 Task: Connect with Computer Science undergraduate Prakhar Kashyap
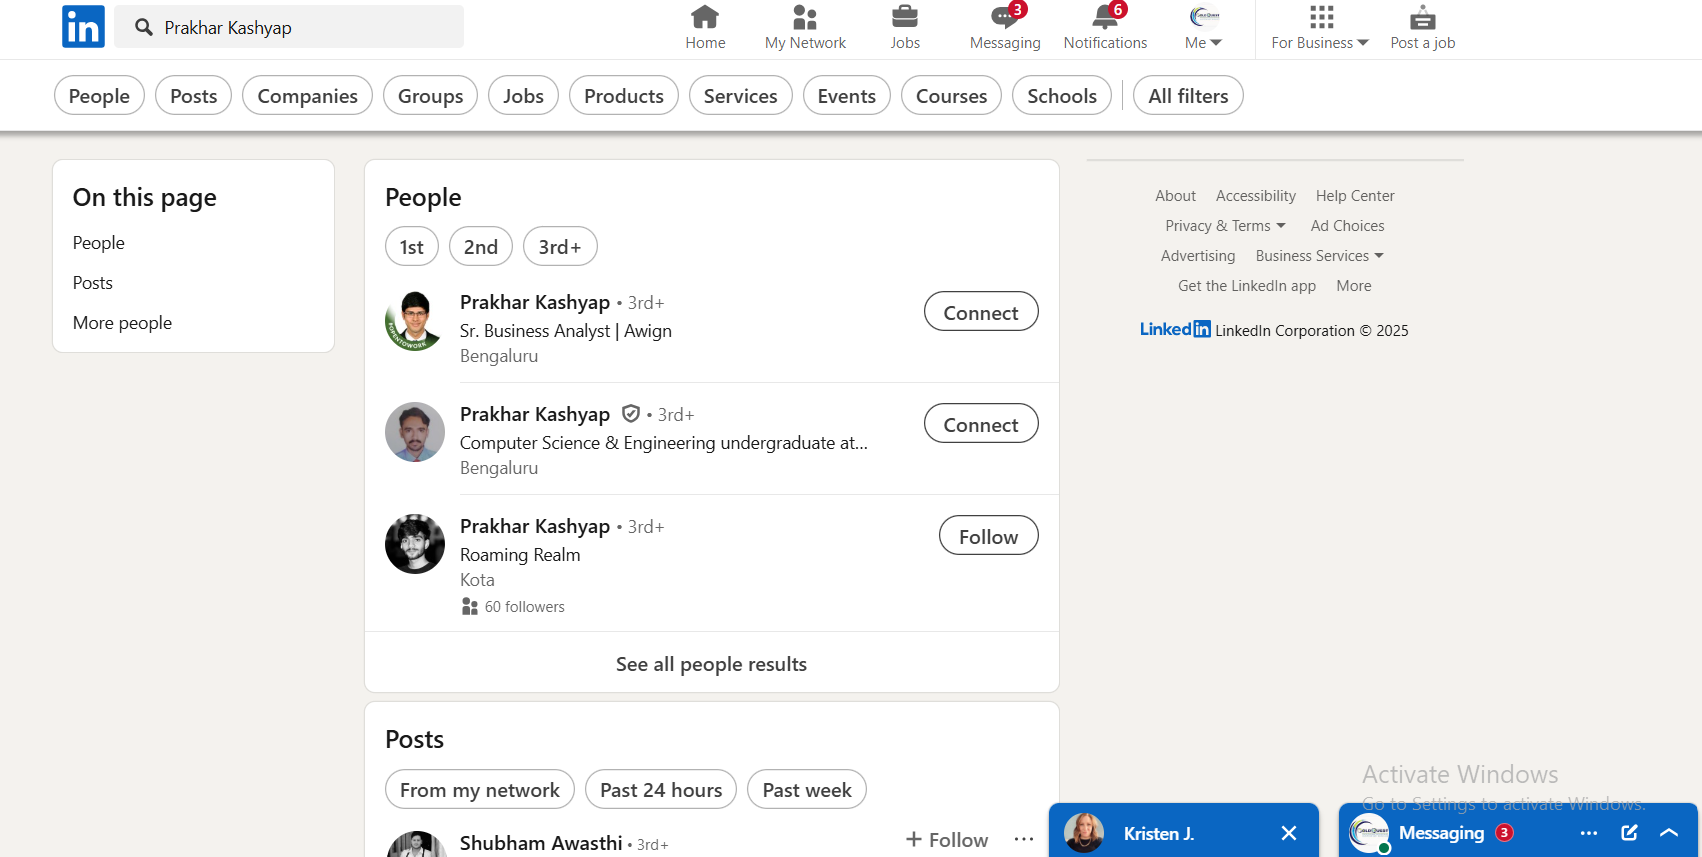click(x=981, y=424)
